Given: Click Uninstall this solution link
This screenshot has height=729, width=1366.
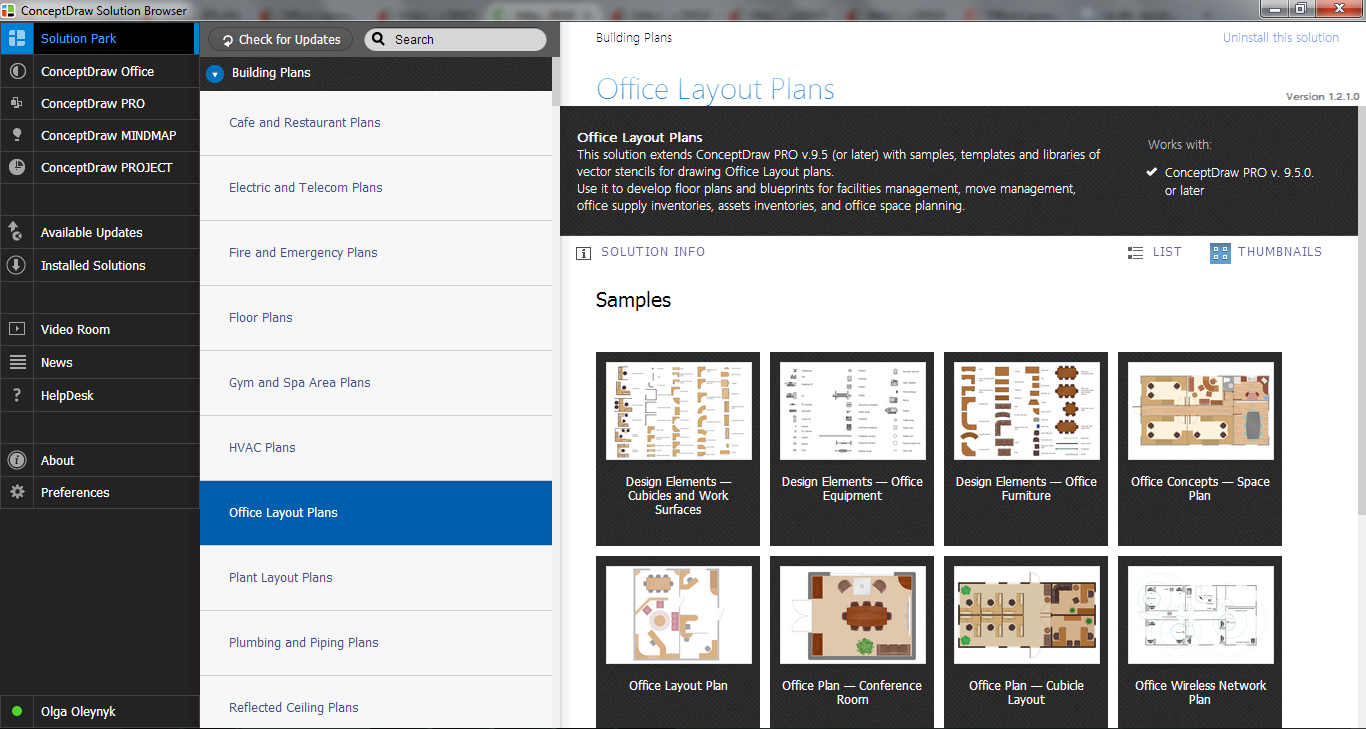Looking at the screenshot, I should (1280, 38).
